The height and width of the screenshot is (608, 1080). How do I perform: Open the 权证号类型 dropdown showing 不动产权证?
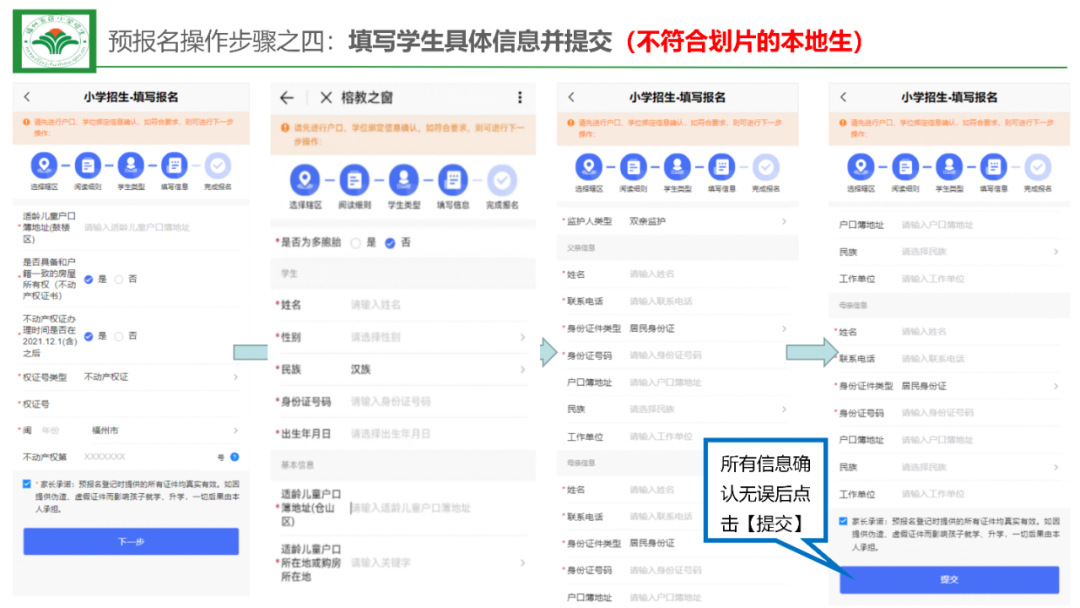160,377
